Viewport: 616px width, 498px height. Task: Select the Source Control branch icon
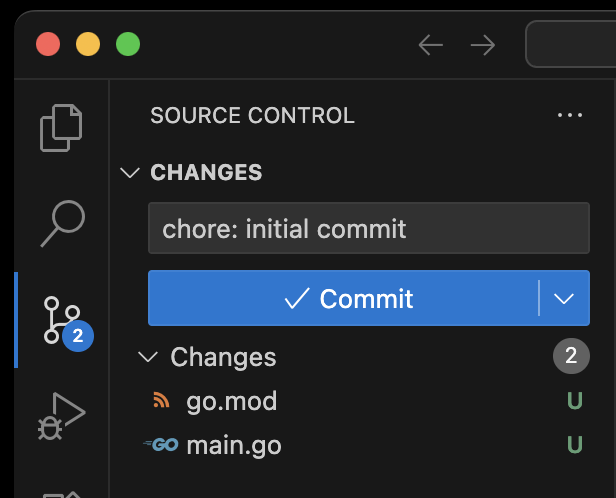coord(62,320)
